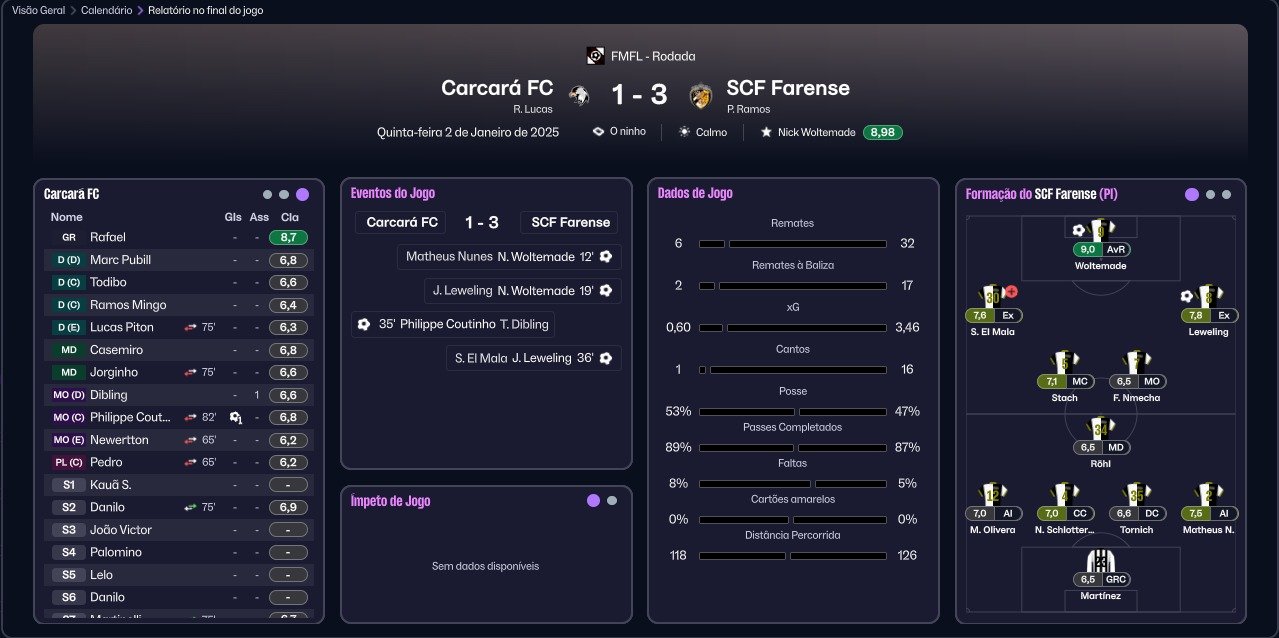The image size is (1279, 638).
Task: Select the first grey dot in Carcará FC panel
Action: (x=267, y=195)
